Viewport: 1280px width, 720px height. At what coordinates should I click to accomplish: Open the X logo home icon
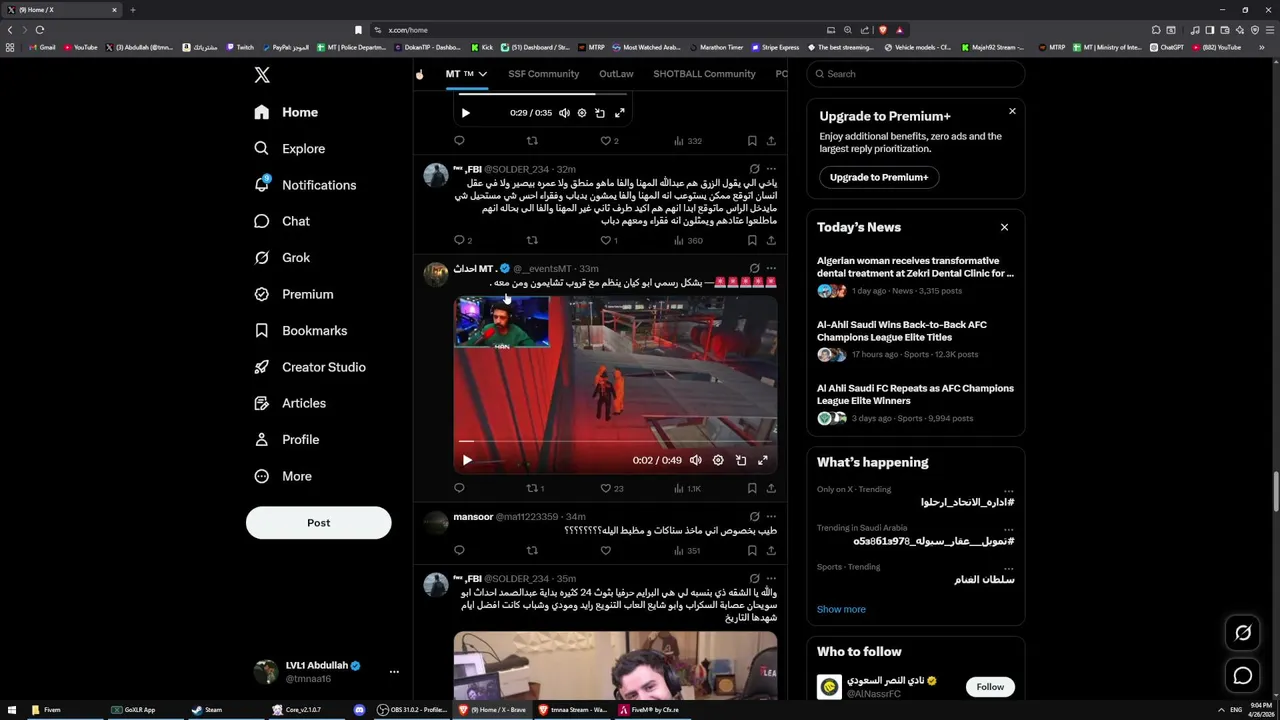tap(262, 75)
